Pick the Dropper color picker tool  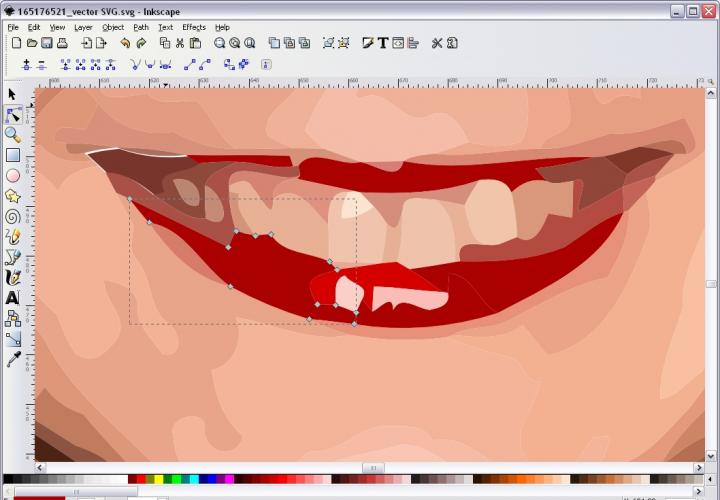coord(12,358)
